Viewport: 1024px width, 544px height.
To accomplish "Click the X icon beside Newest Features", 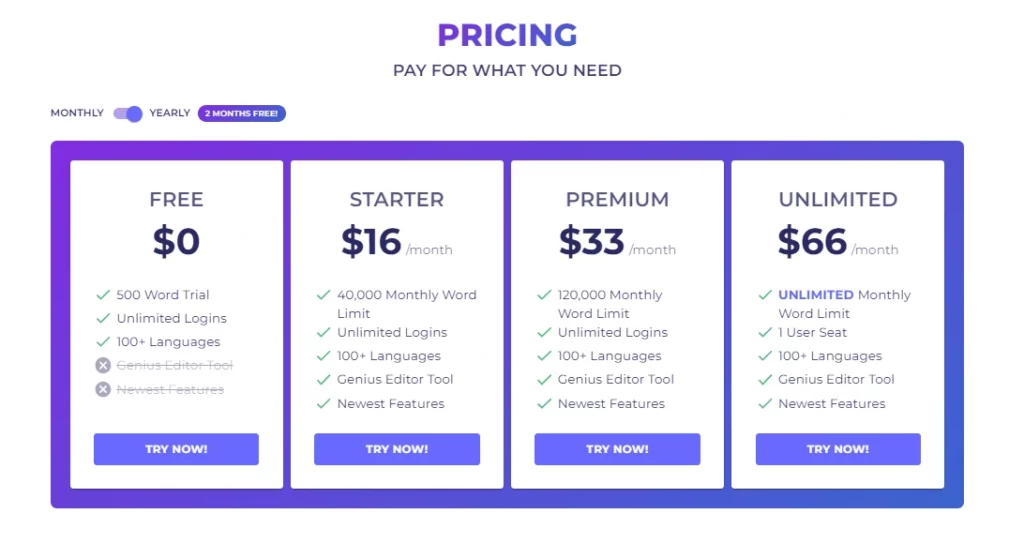I will 103,389.
